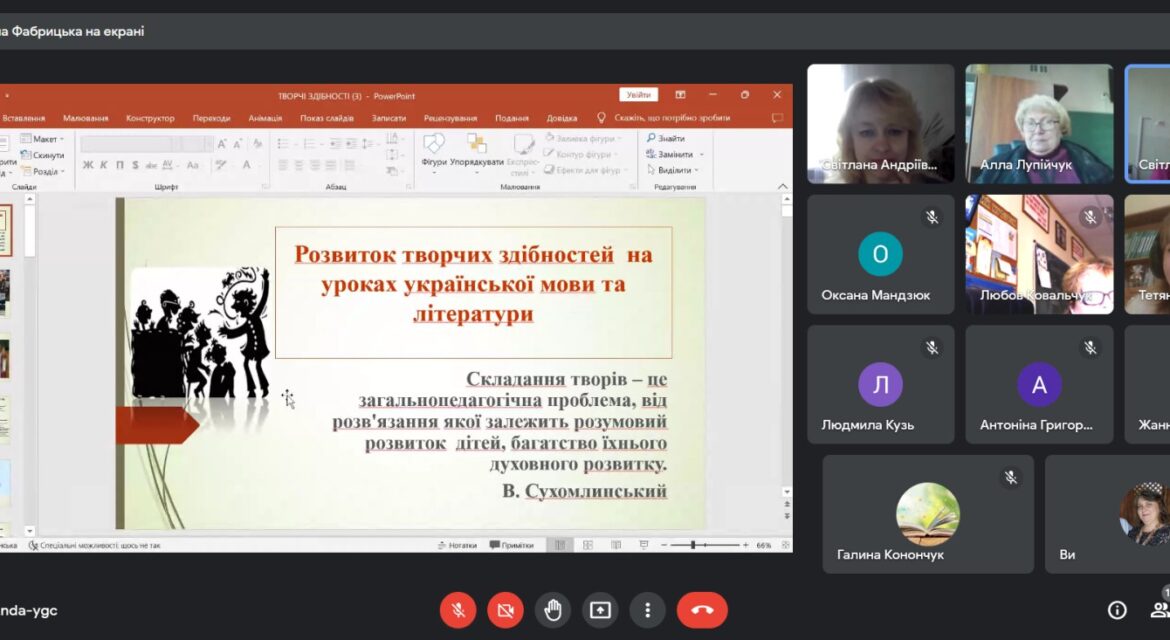This screenshot has height=640, width=1170.
Task: Leave the call with the red hang-up button
Action: pos(702,610)
